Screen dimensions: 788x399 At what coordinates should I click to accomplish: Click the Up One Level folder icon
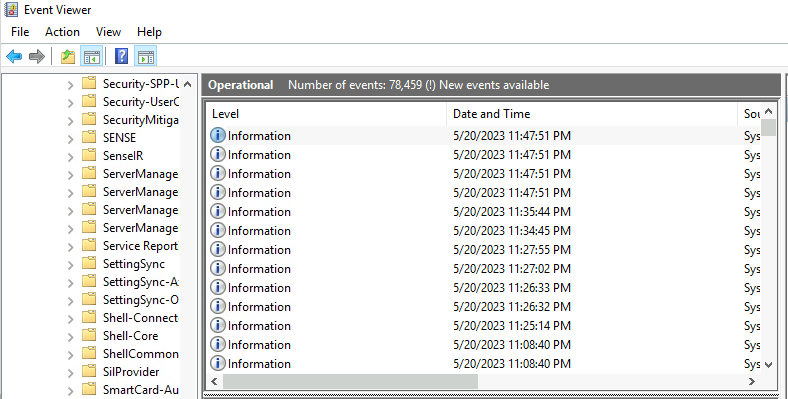click(x=68, y=56)
